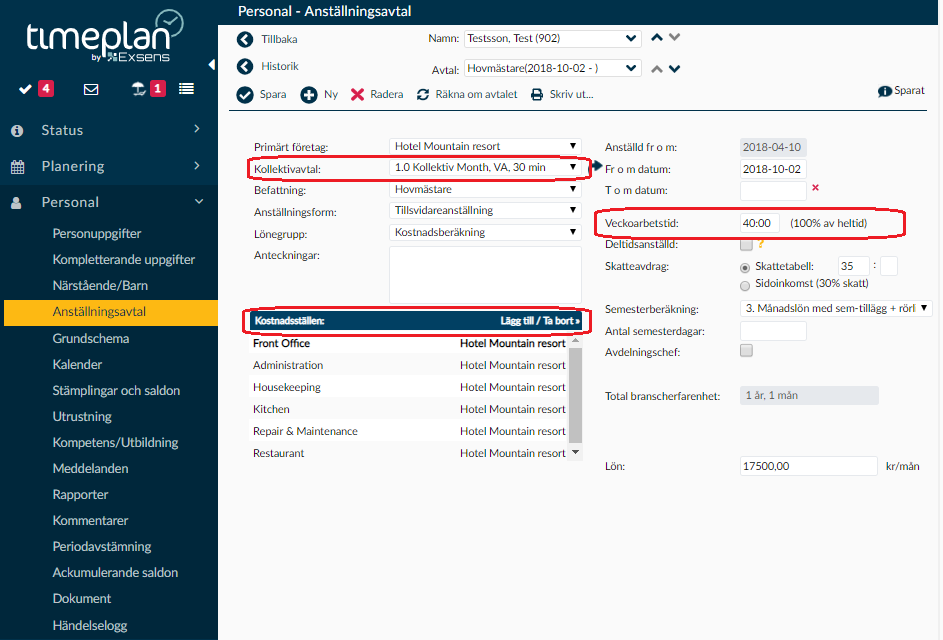
Task: Select the Skattetabell radio button
Action: (745, 268)
